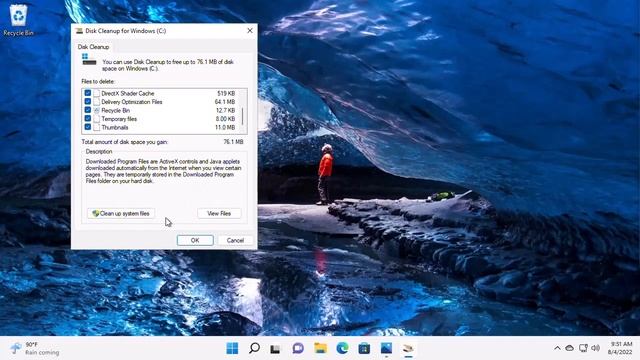
Task: Open the weather widget showing 90°F
Action: (x=35, y=348)
